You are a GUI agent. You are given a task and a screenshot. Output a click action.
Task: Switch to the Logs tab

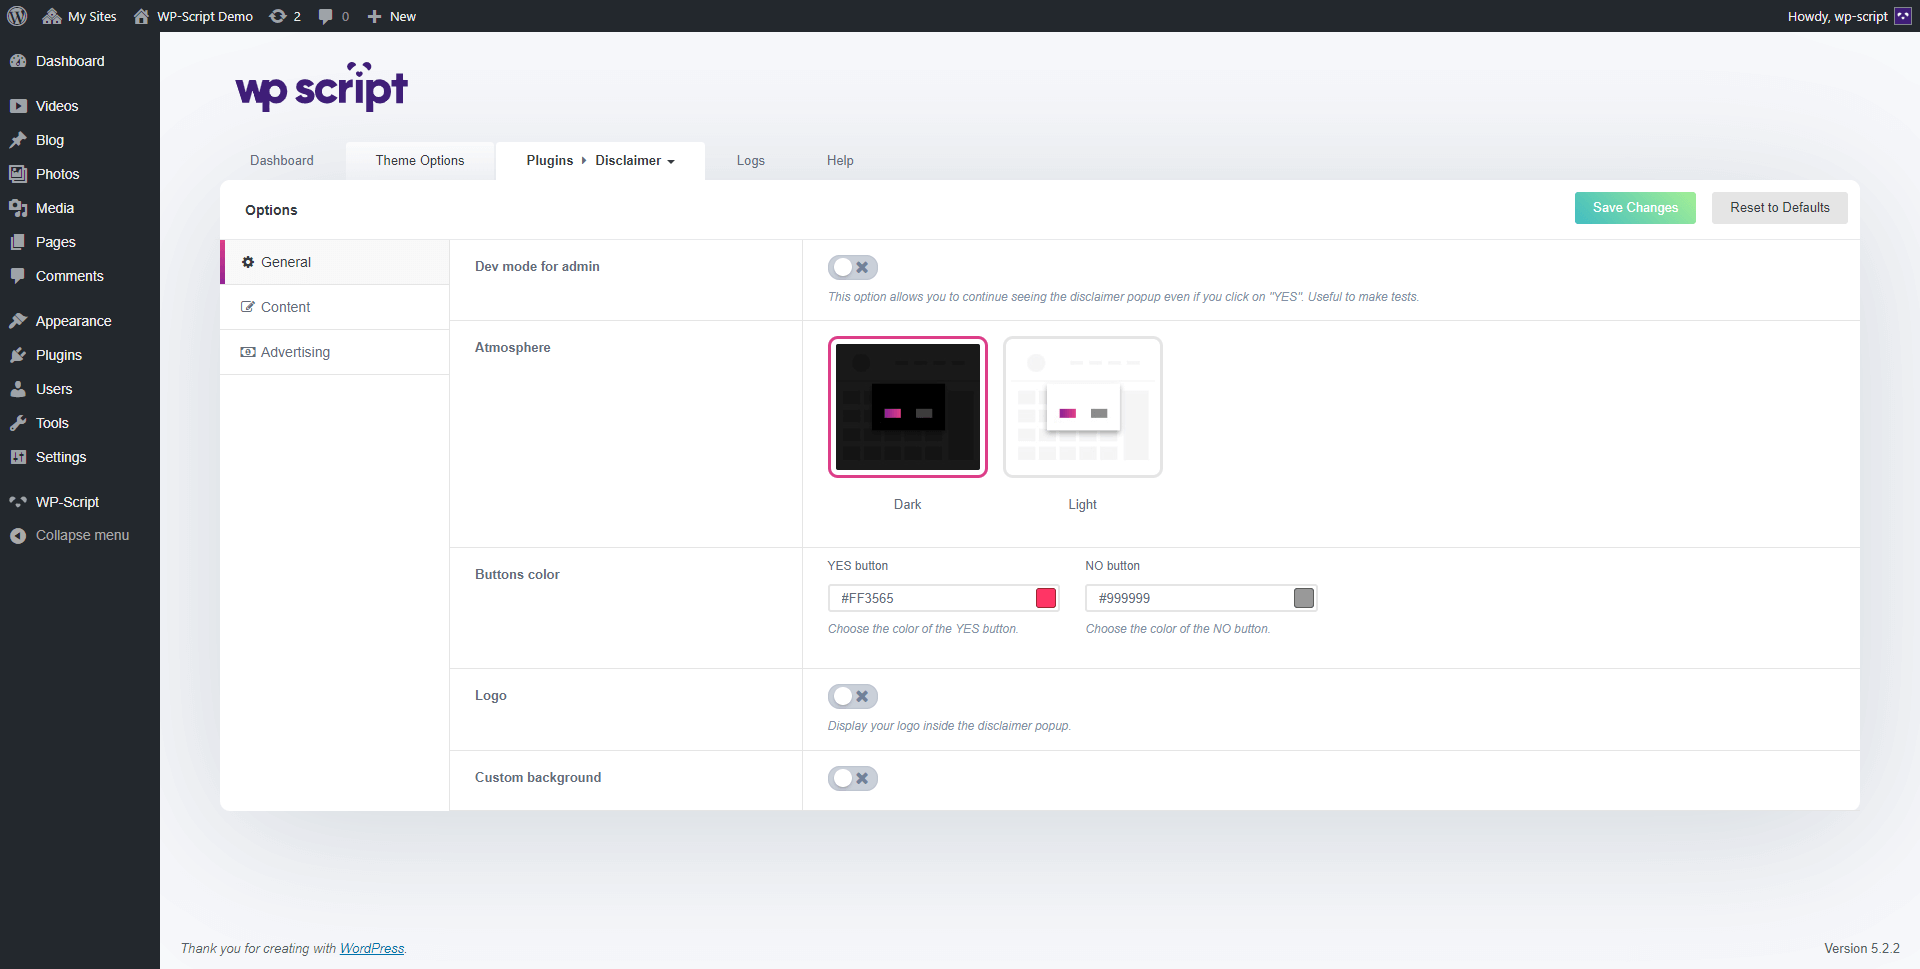click(x=751, y=160)
